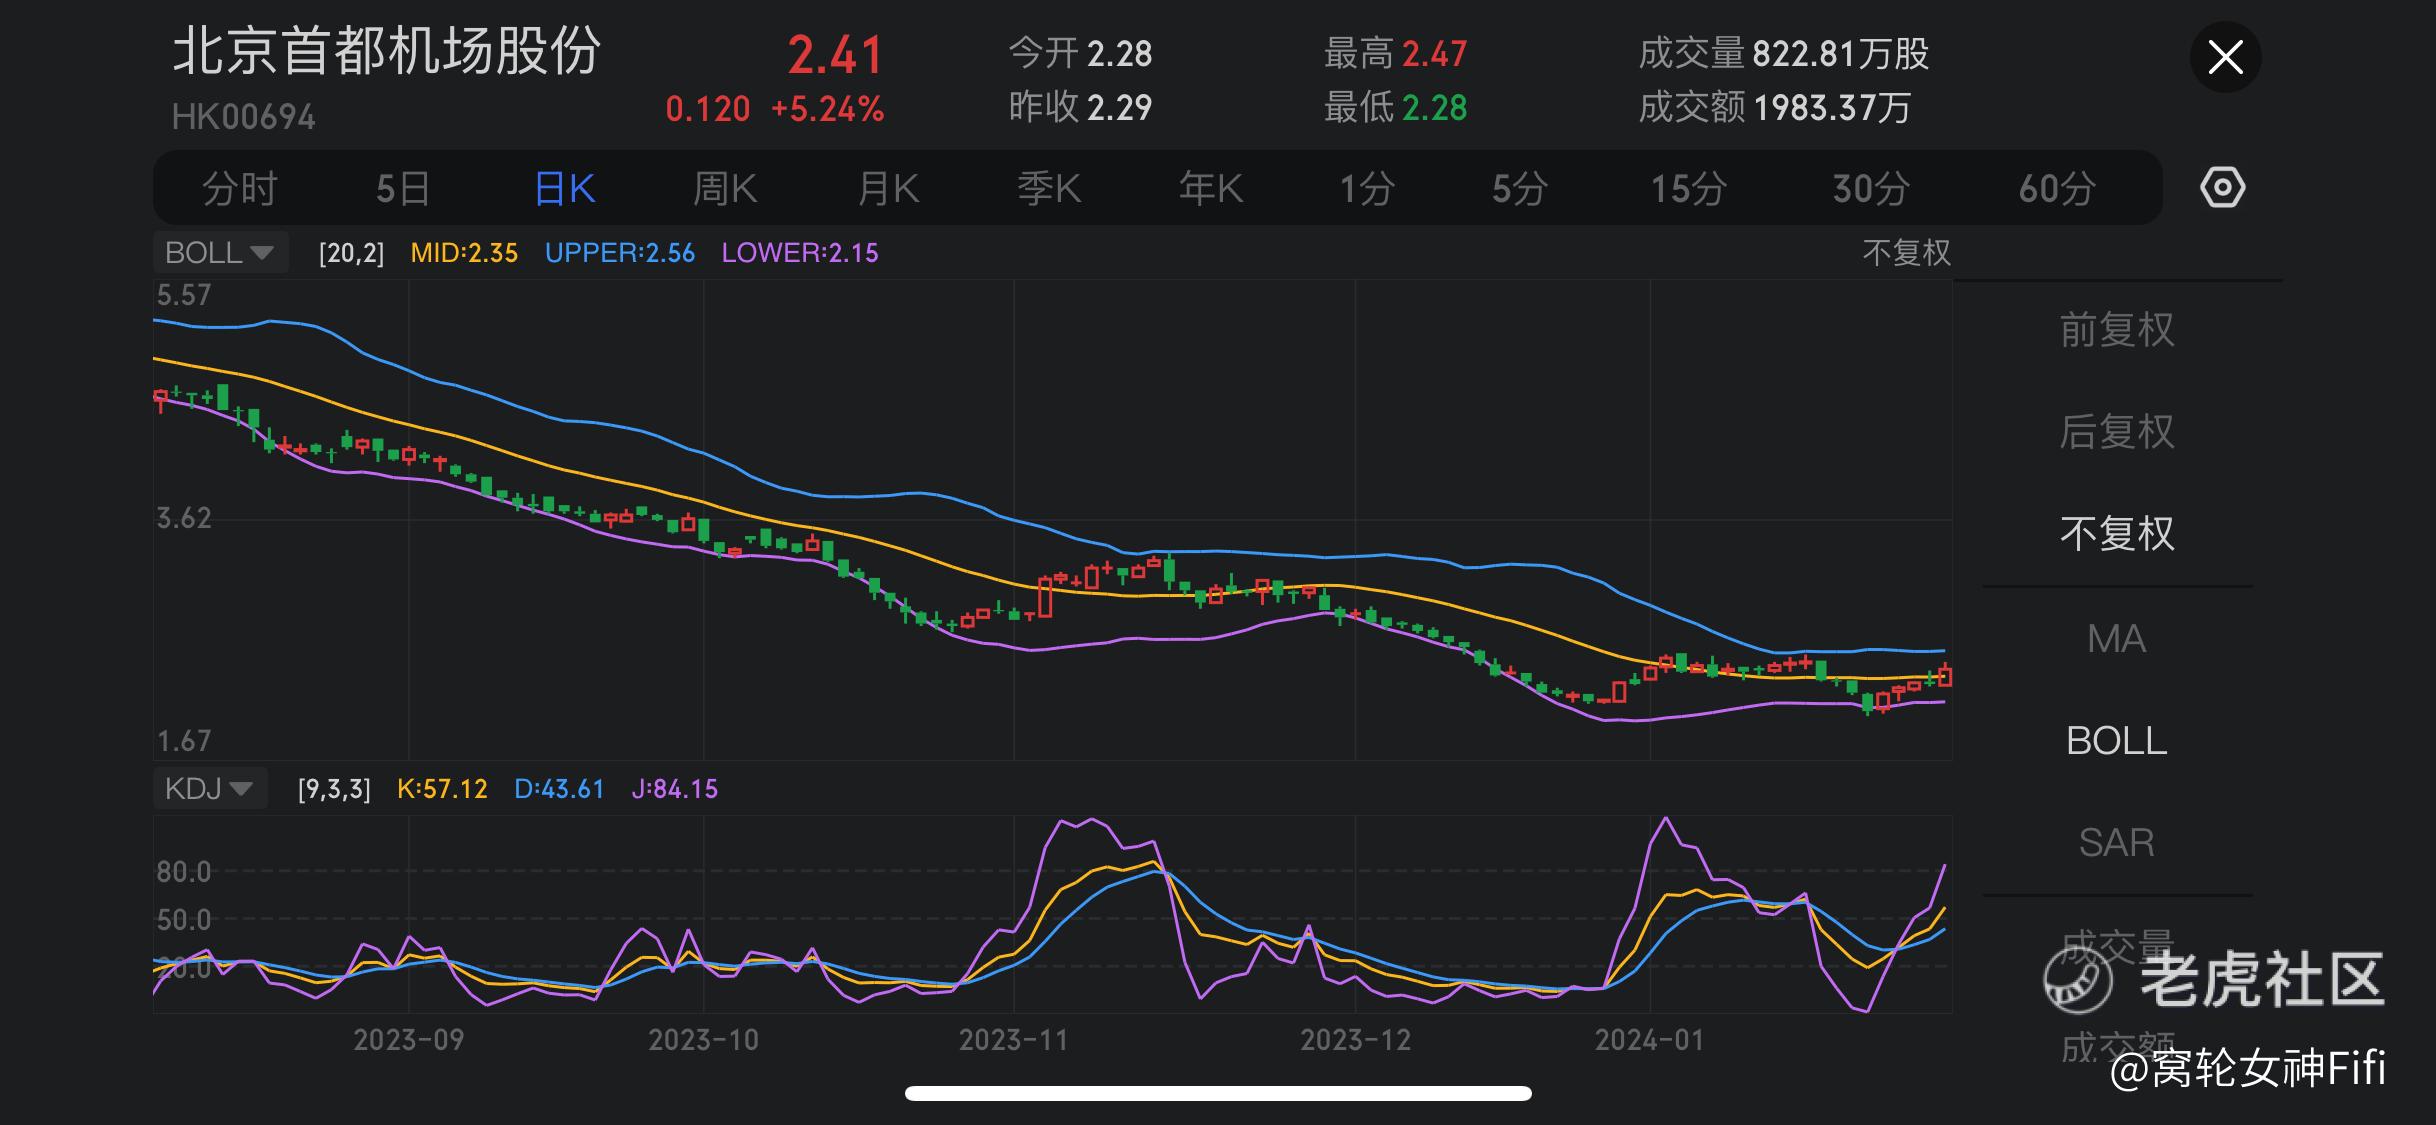Screen dimensions: 2436x1125
Task: Click the K:57.12 value
Action: (x=442, y=789)
